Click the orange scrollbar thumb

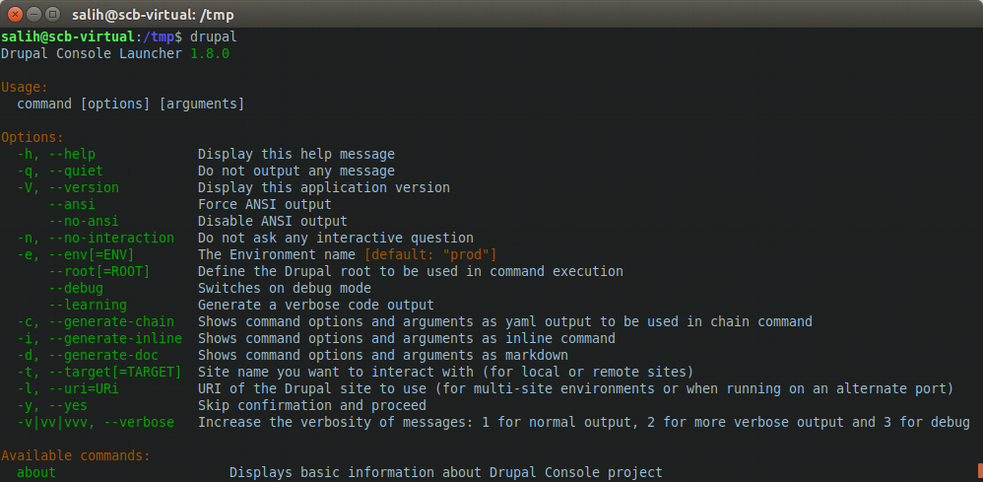980,472
